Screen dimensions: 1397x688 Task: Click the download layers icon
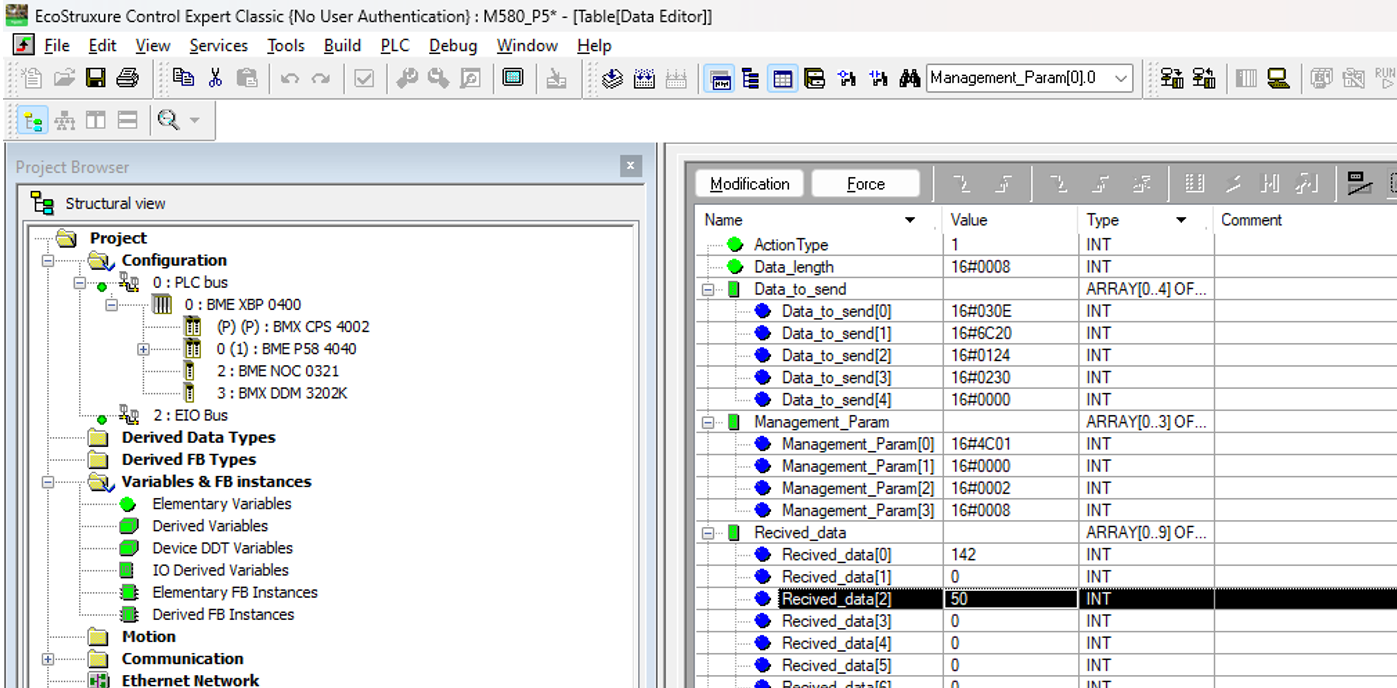(613, 78)
